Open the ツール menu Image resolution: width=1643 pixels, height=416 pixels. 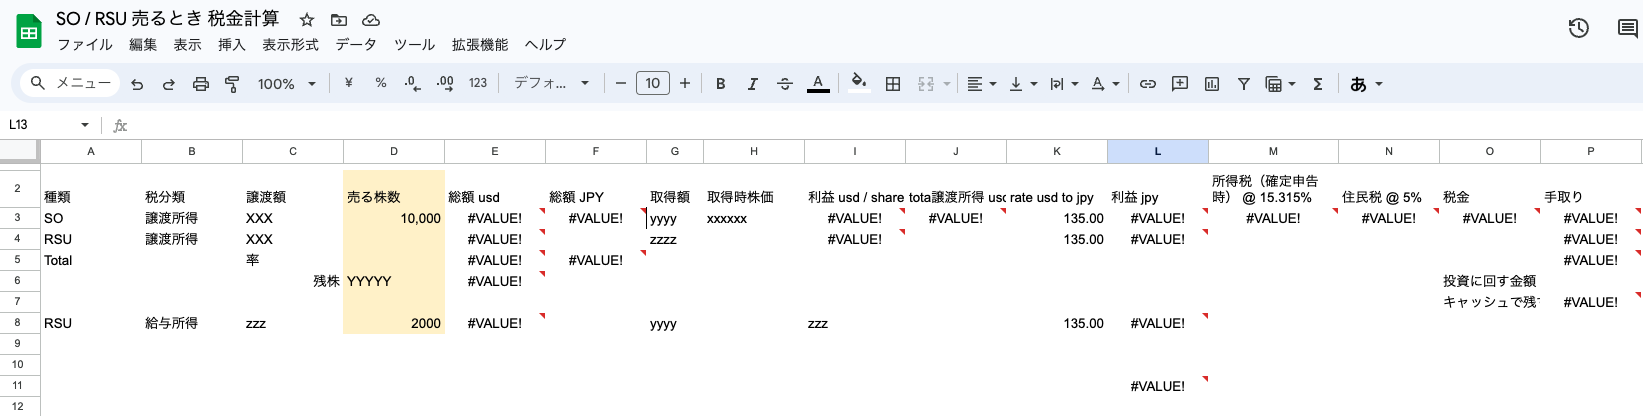point(414,45)
